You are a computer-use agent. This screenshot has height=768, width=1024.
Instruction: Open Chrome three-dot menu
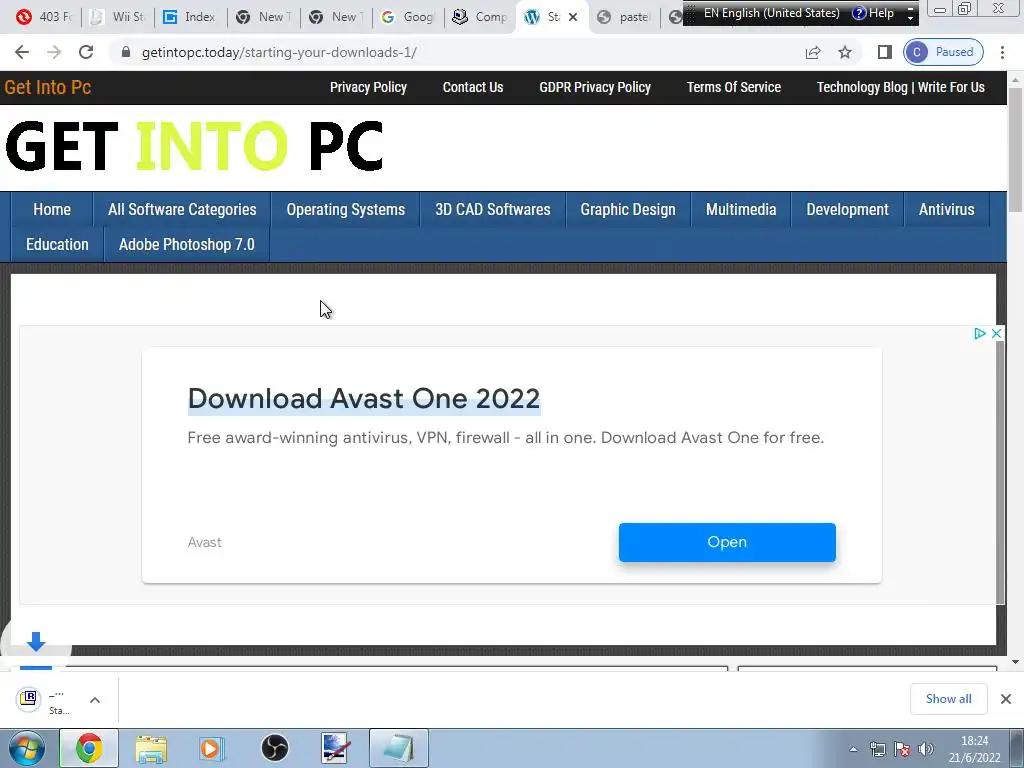click(1002, 52)
